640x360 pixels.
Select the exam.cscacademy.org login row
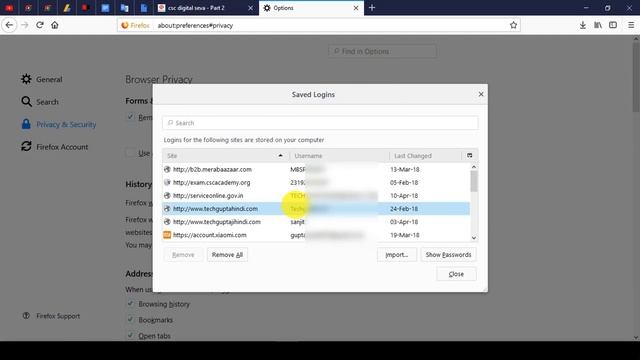click(316, 182)
